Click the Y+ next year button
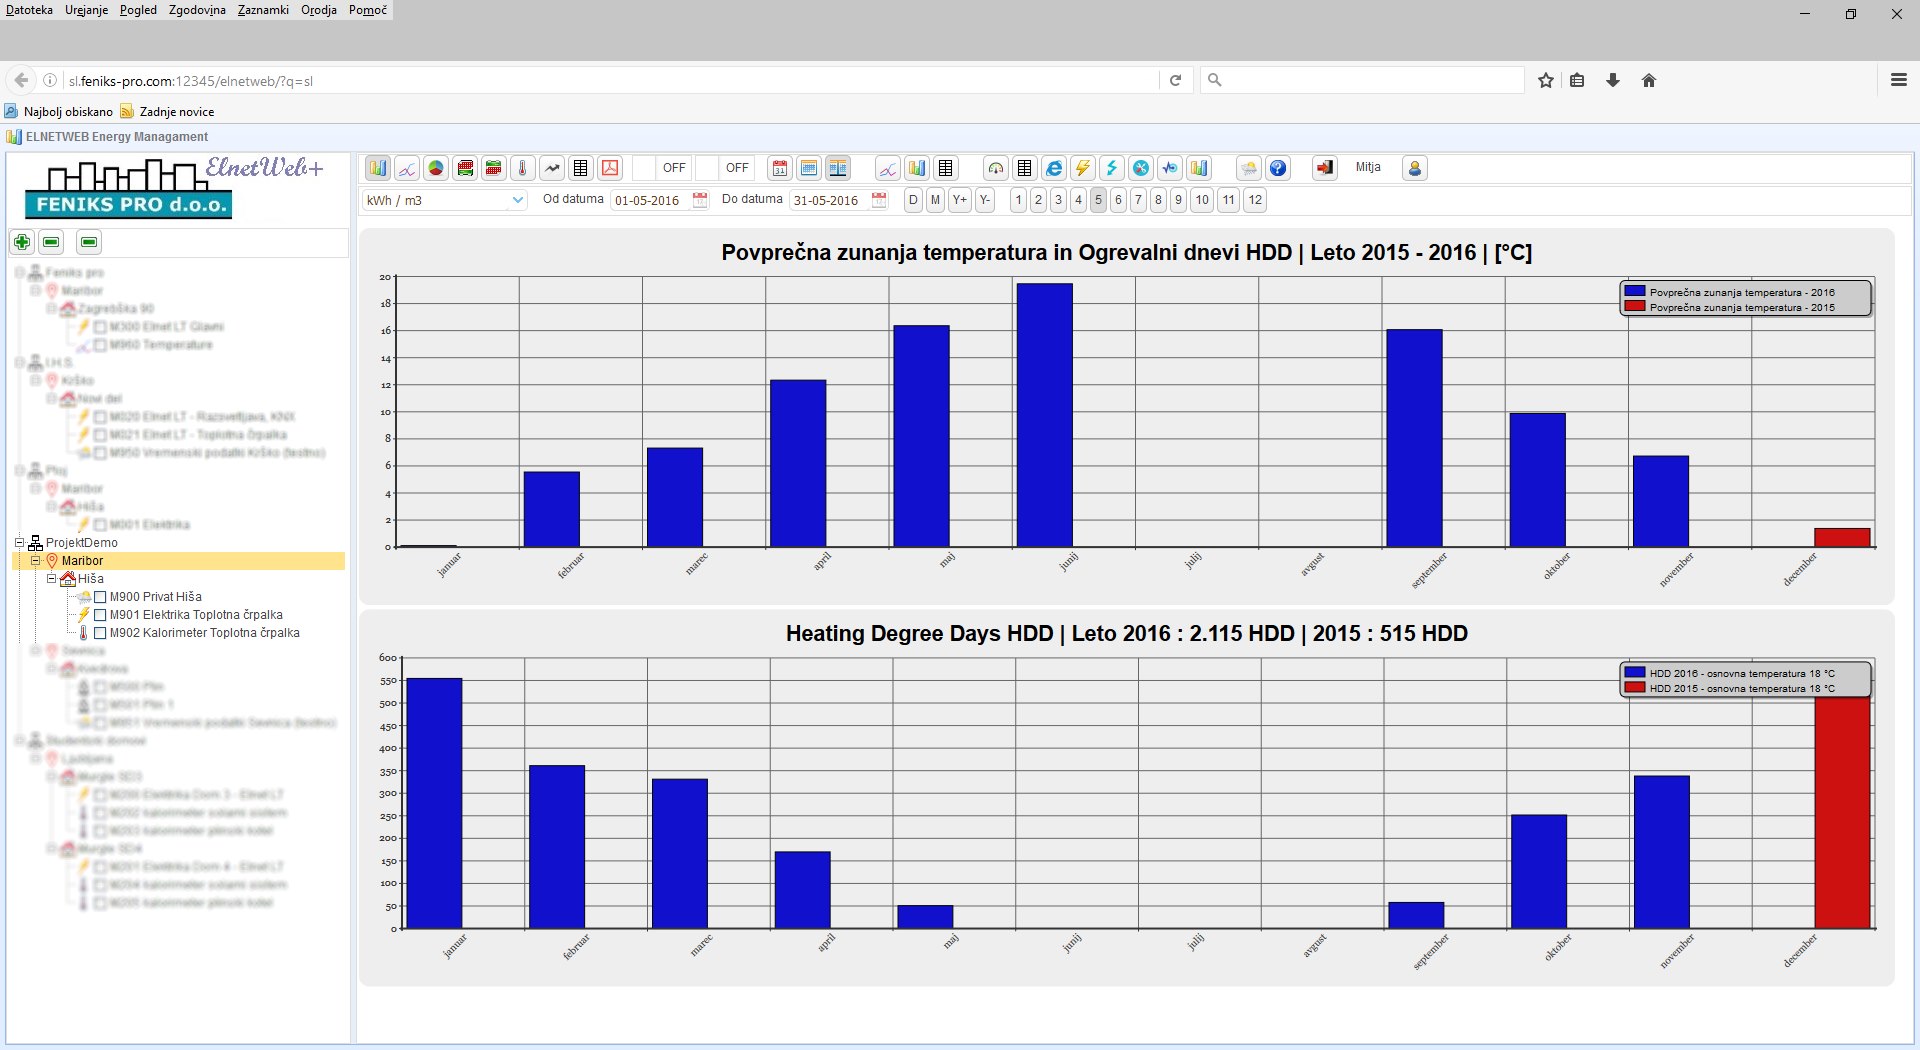Viewport: 1920px width, 1050px height. [960, 200]
